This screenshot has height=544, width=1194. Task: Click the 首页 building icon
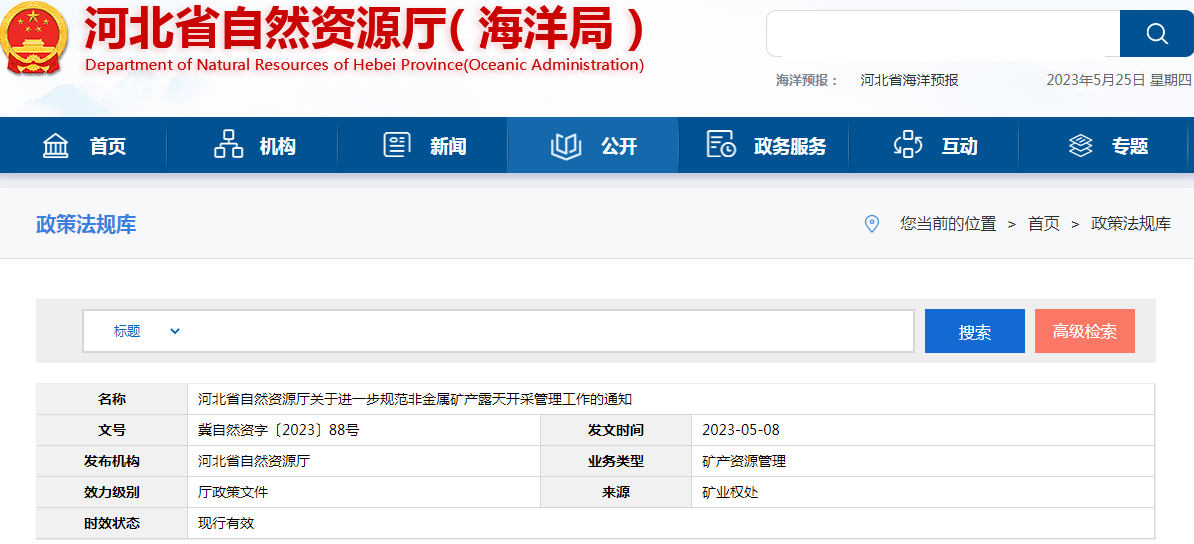[x=56, y=146]
